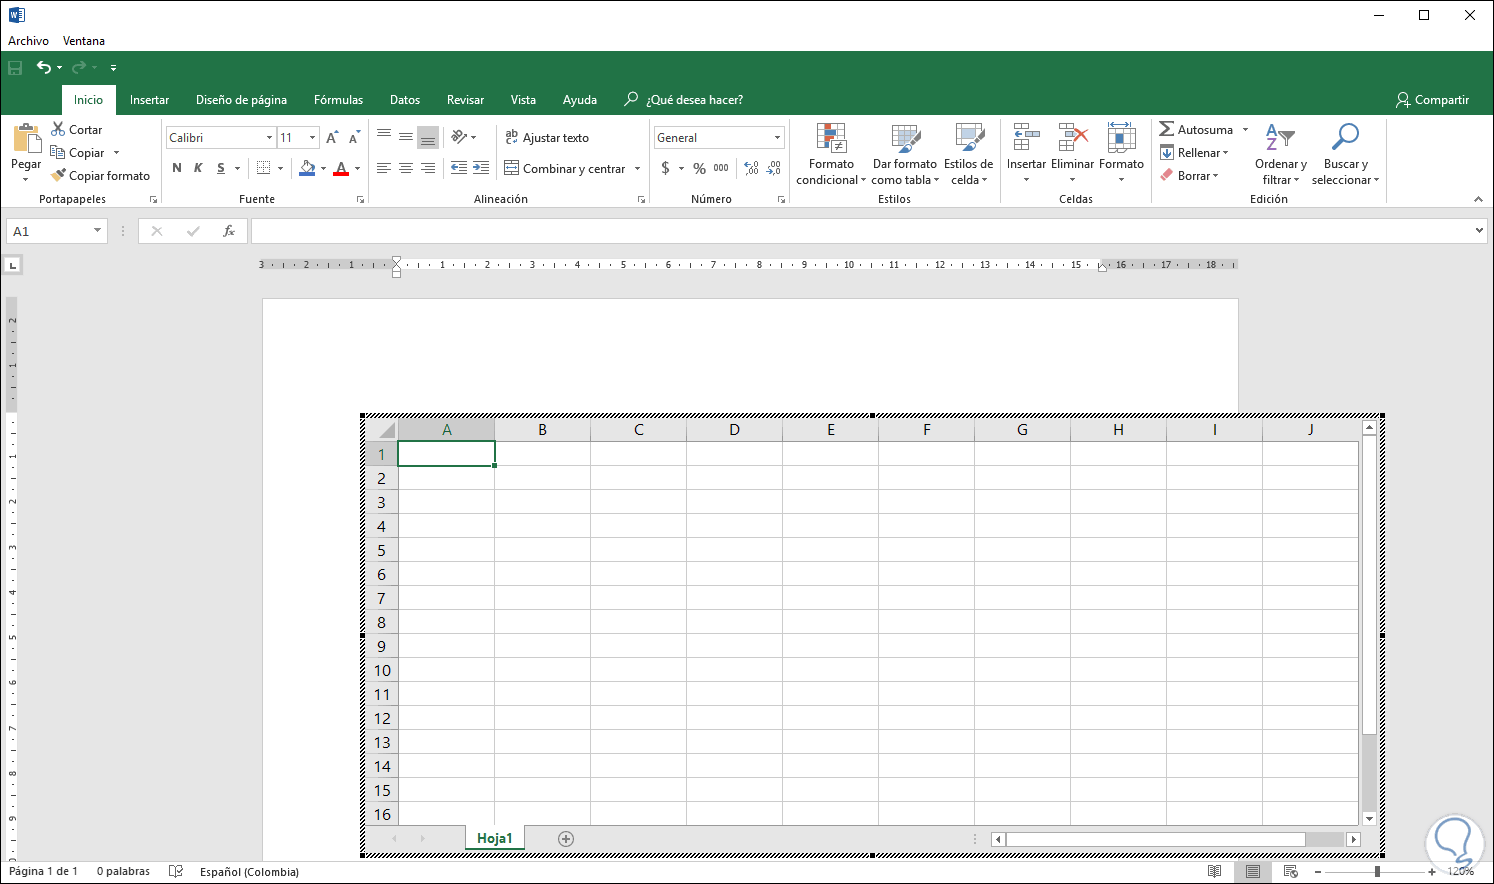Toggle center horizontal alignment
The width and height of the screenshot is (1494, 884).
tap(406, 168)
